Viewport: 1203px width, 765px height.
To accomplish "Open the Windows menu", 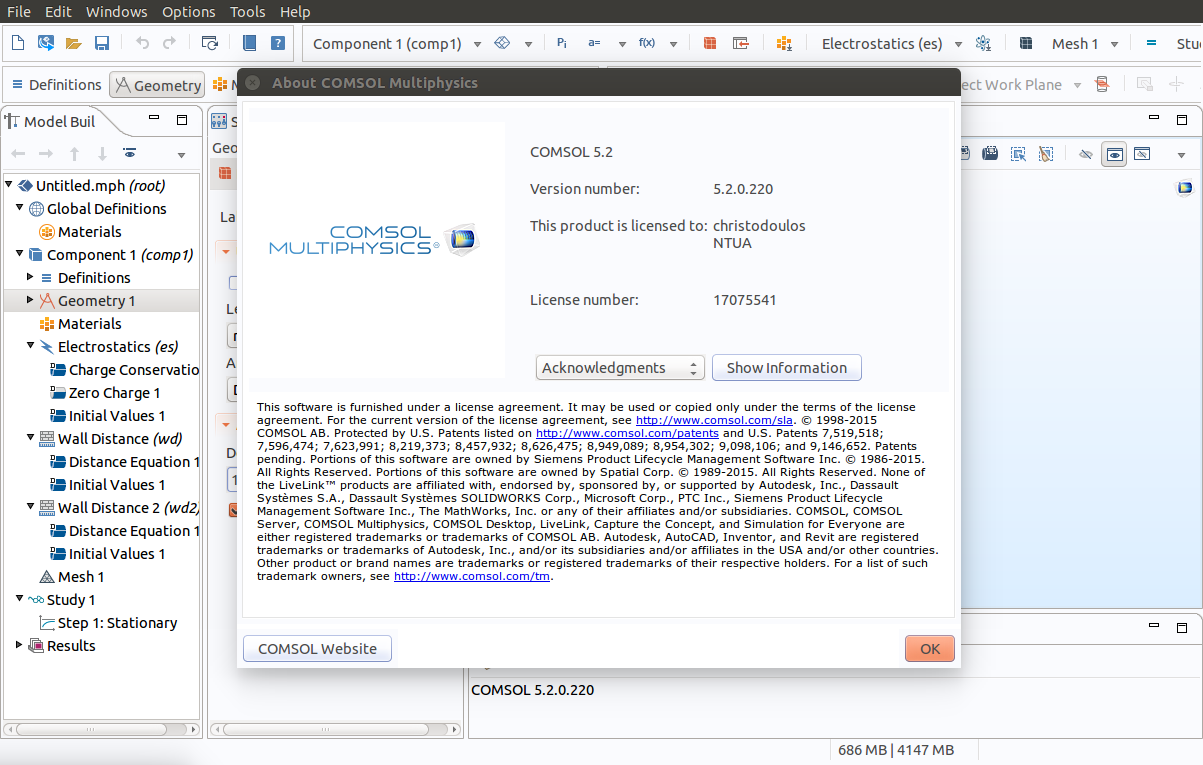I will (116, 12).
